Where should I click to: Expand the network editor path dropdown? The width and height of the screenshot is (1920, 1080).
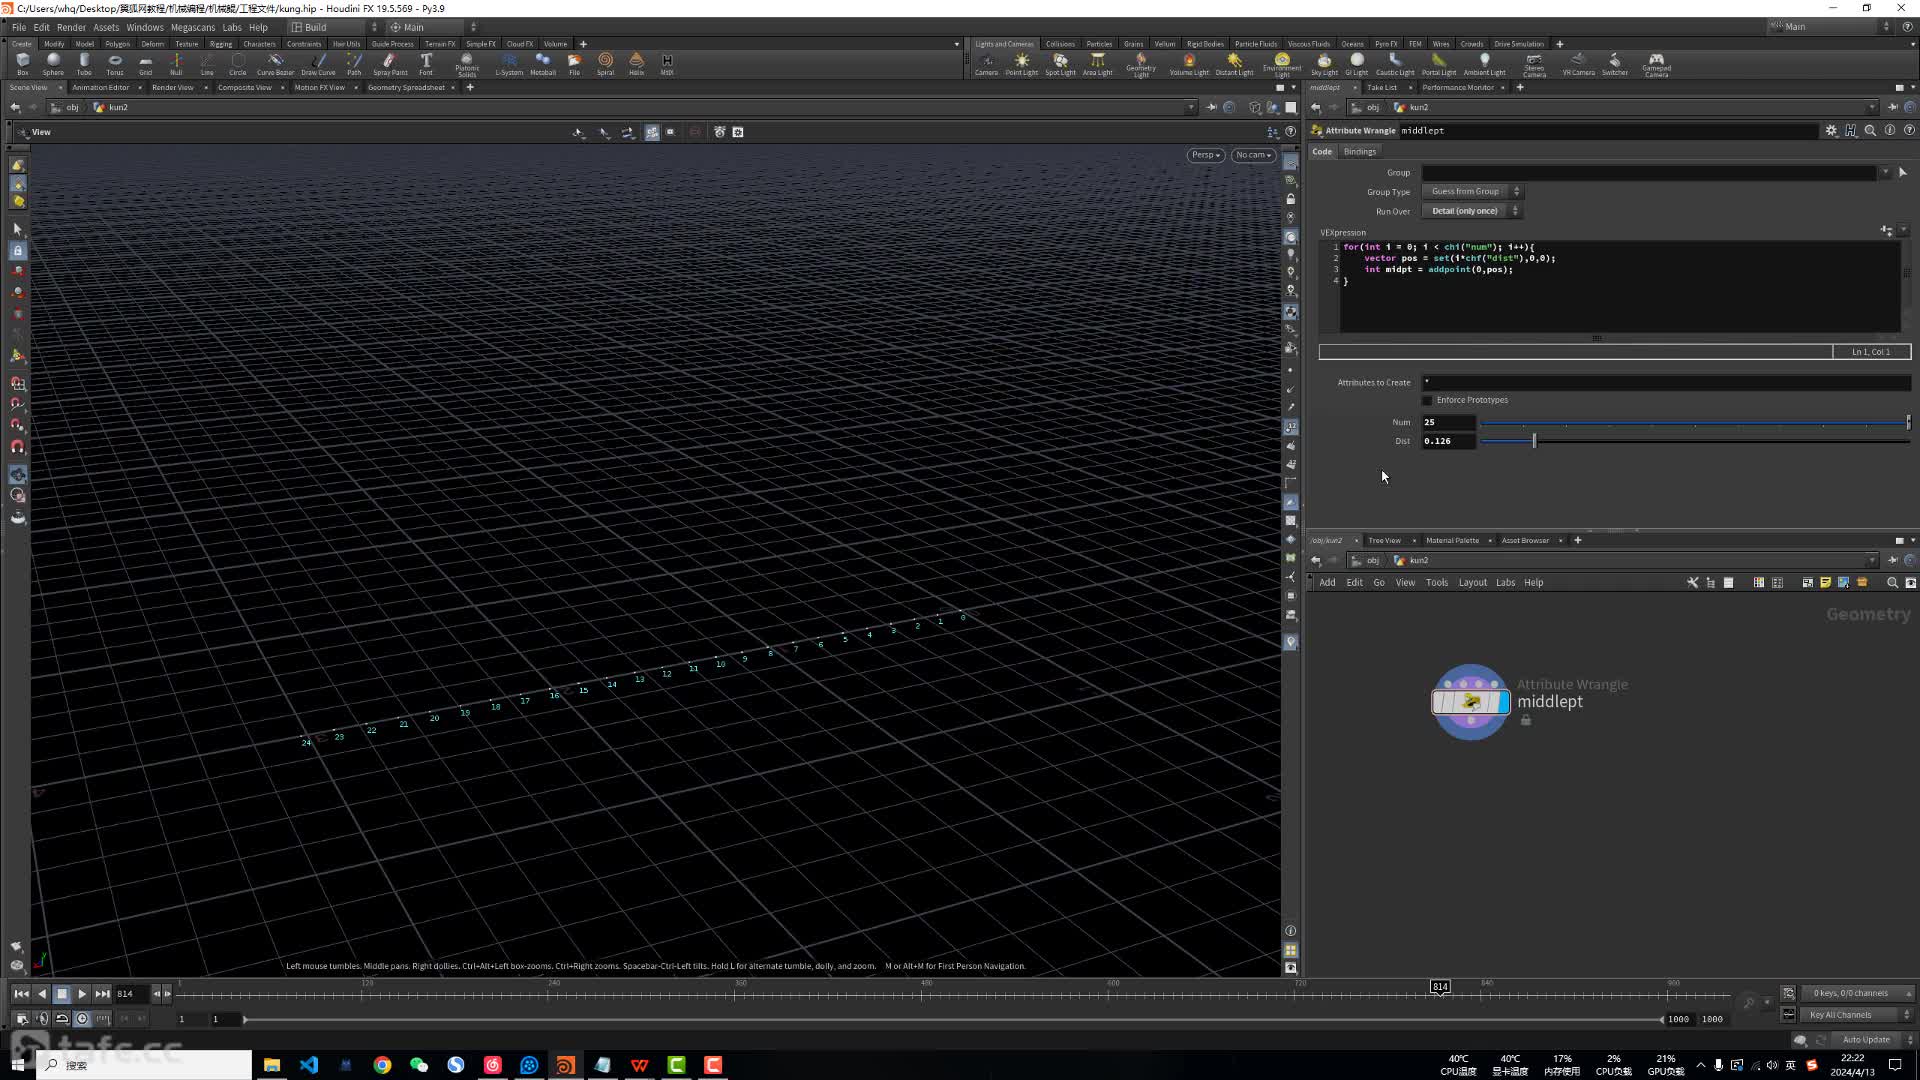[x=1872, y=560]
